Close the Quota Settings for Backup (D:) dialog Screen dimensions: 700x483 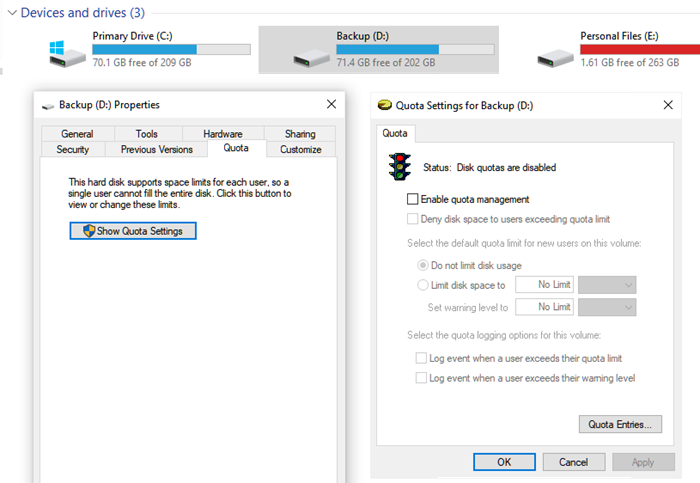pyautogui.click(x=668, y=105)
